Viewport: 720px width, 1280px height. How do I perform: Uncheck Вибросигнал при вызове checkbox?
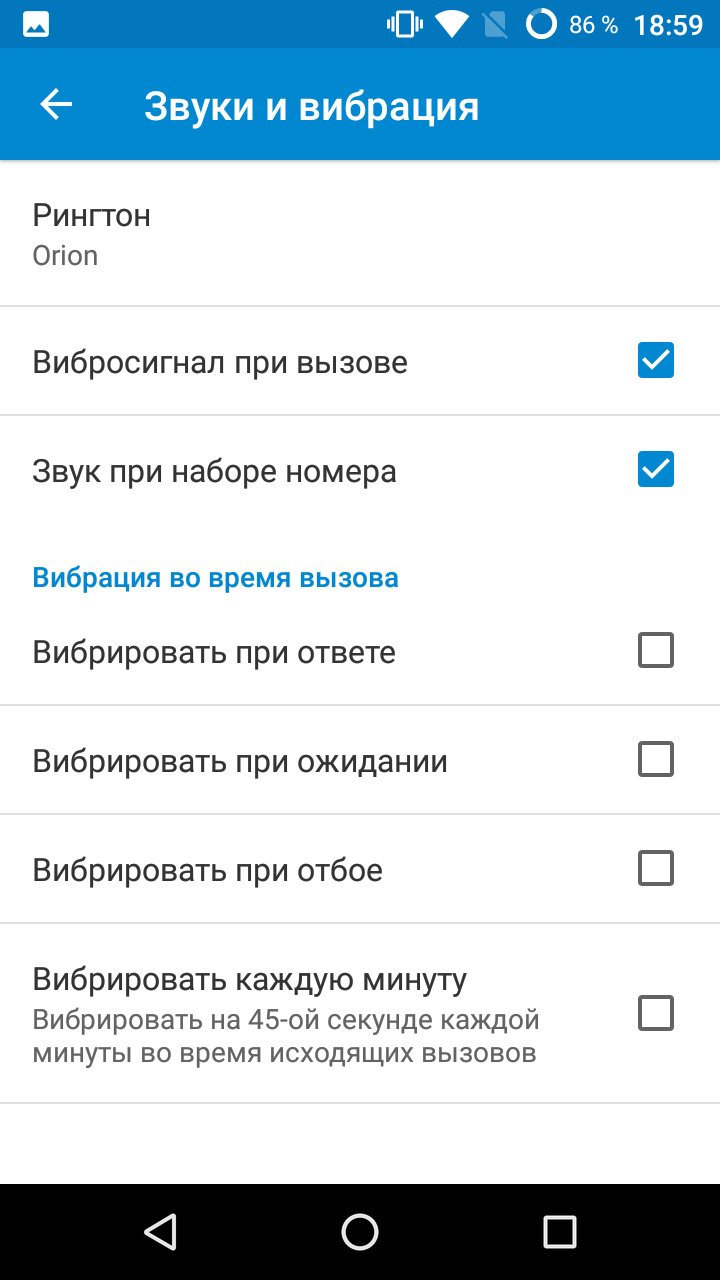click(x=656, y=360)
